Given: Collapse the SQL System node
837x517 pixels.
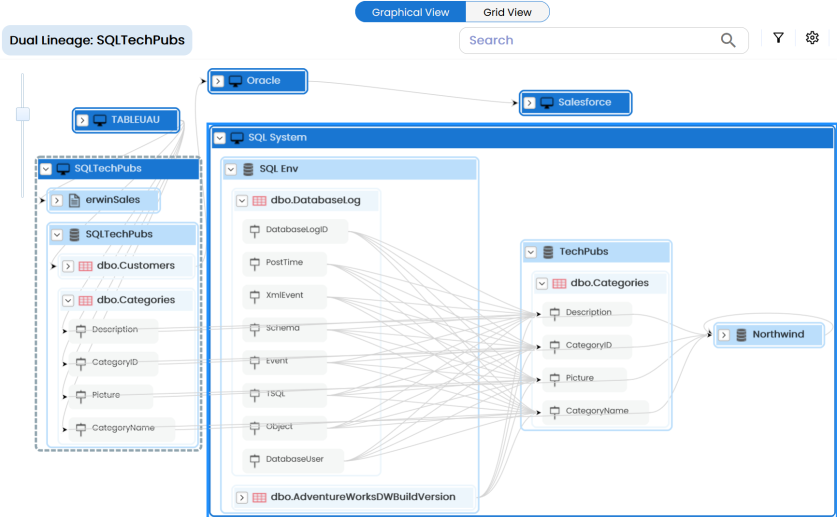Looking at the screenshot, I should click(x=219, y=138).
